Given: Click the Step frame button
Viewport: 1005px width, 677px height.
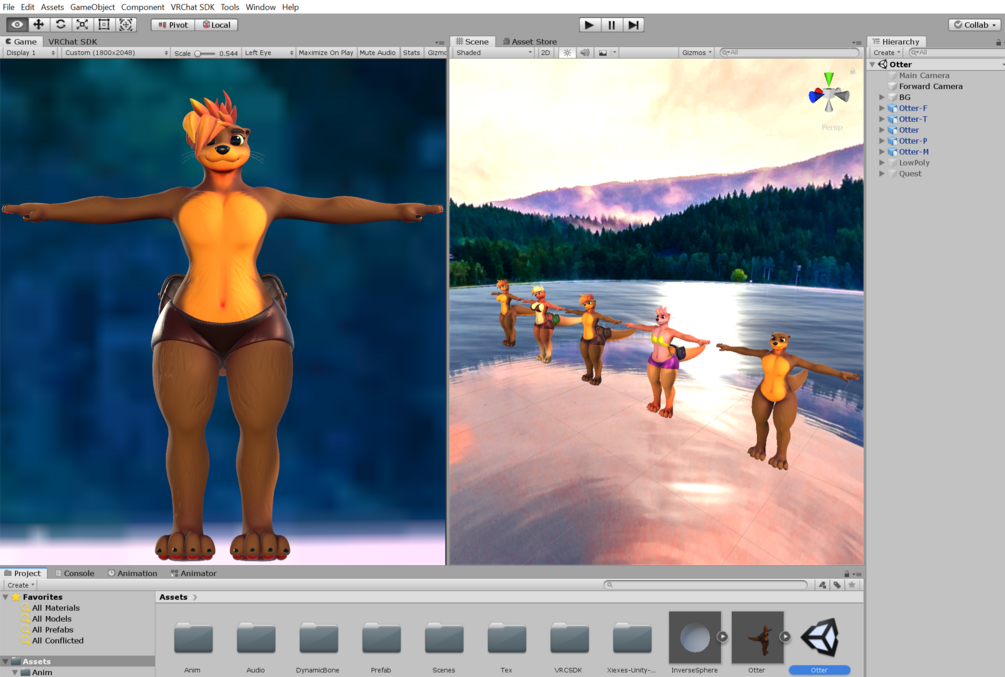Looking at the screenshot, I should pyautogui.click(x=633, y=25).
